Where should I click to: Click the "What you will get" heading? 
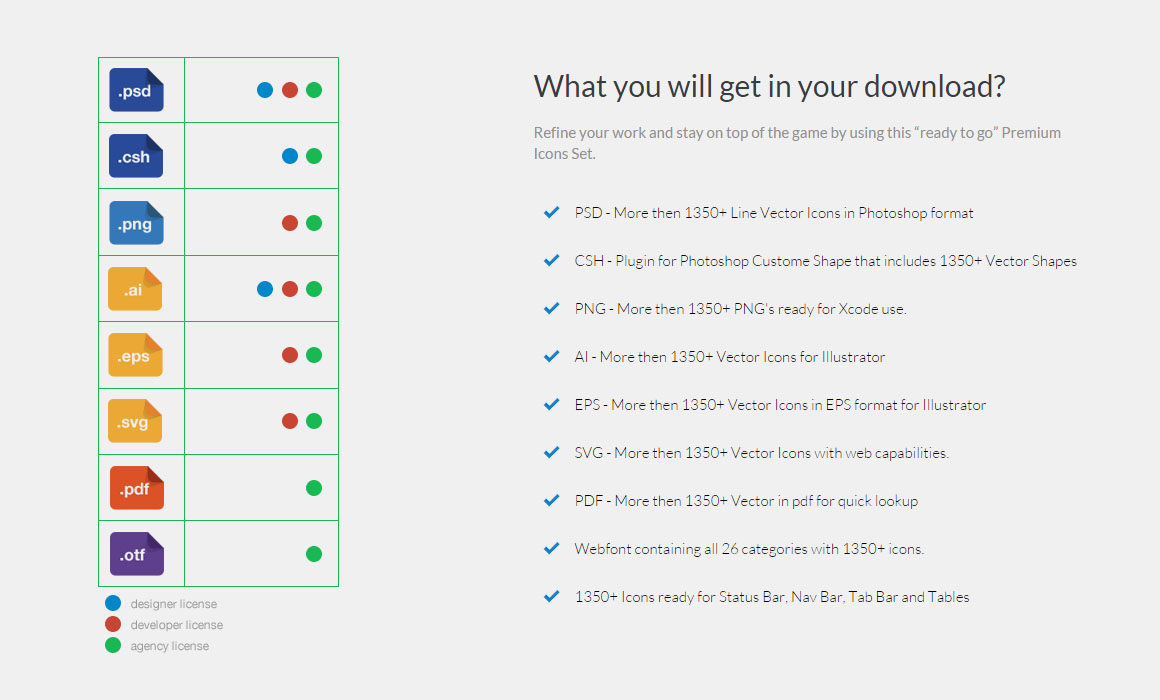[769, 86]
